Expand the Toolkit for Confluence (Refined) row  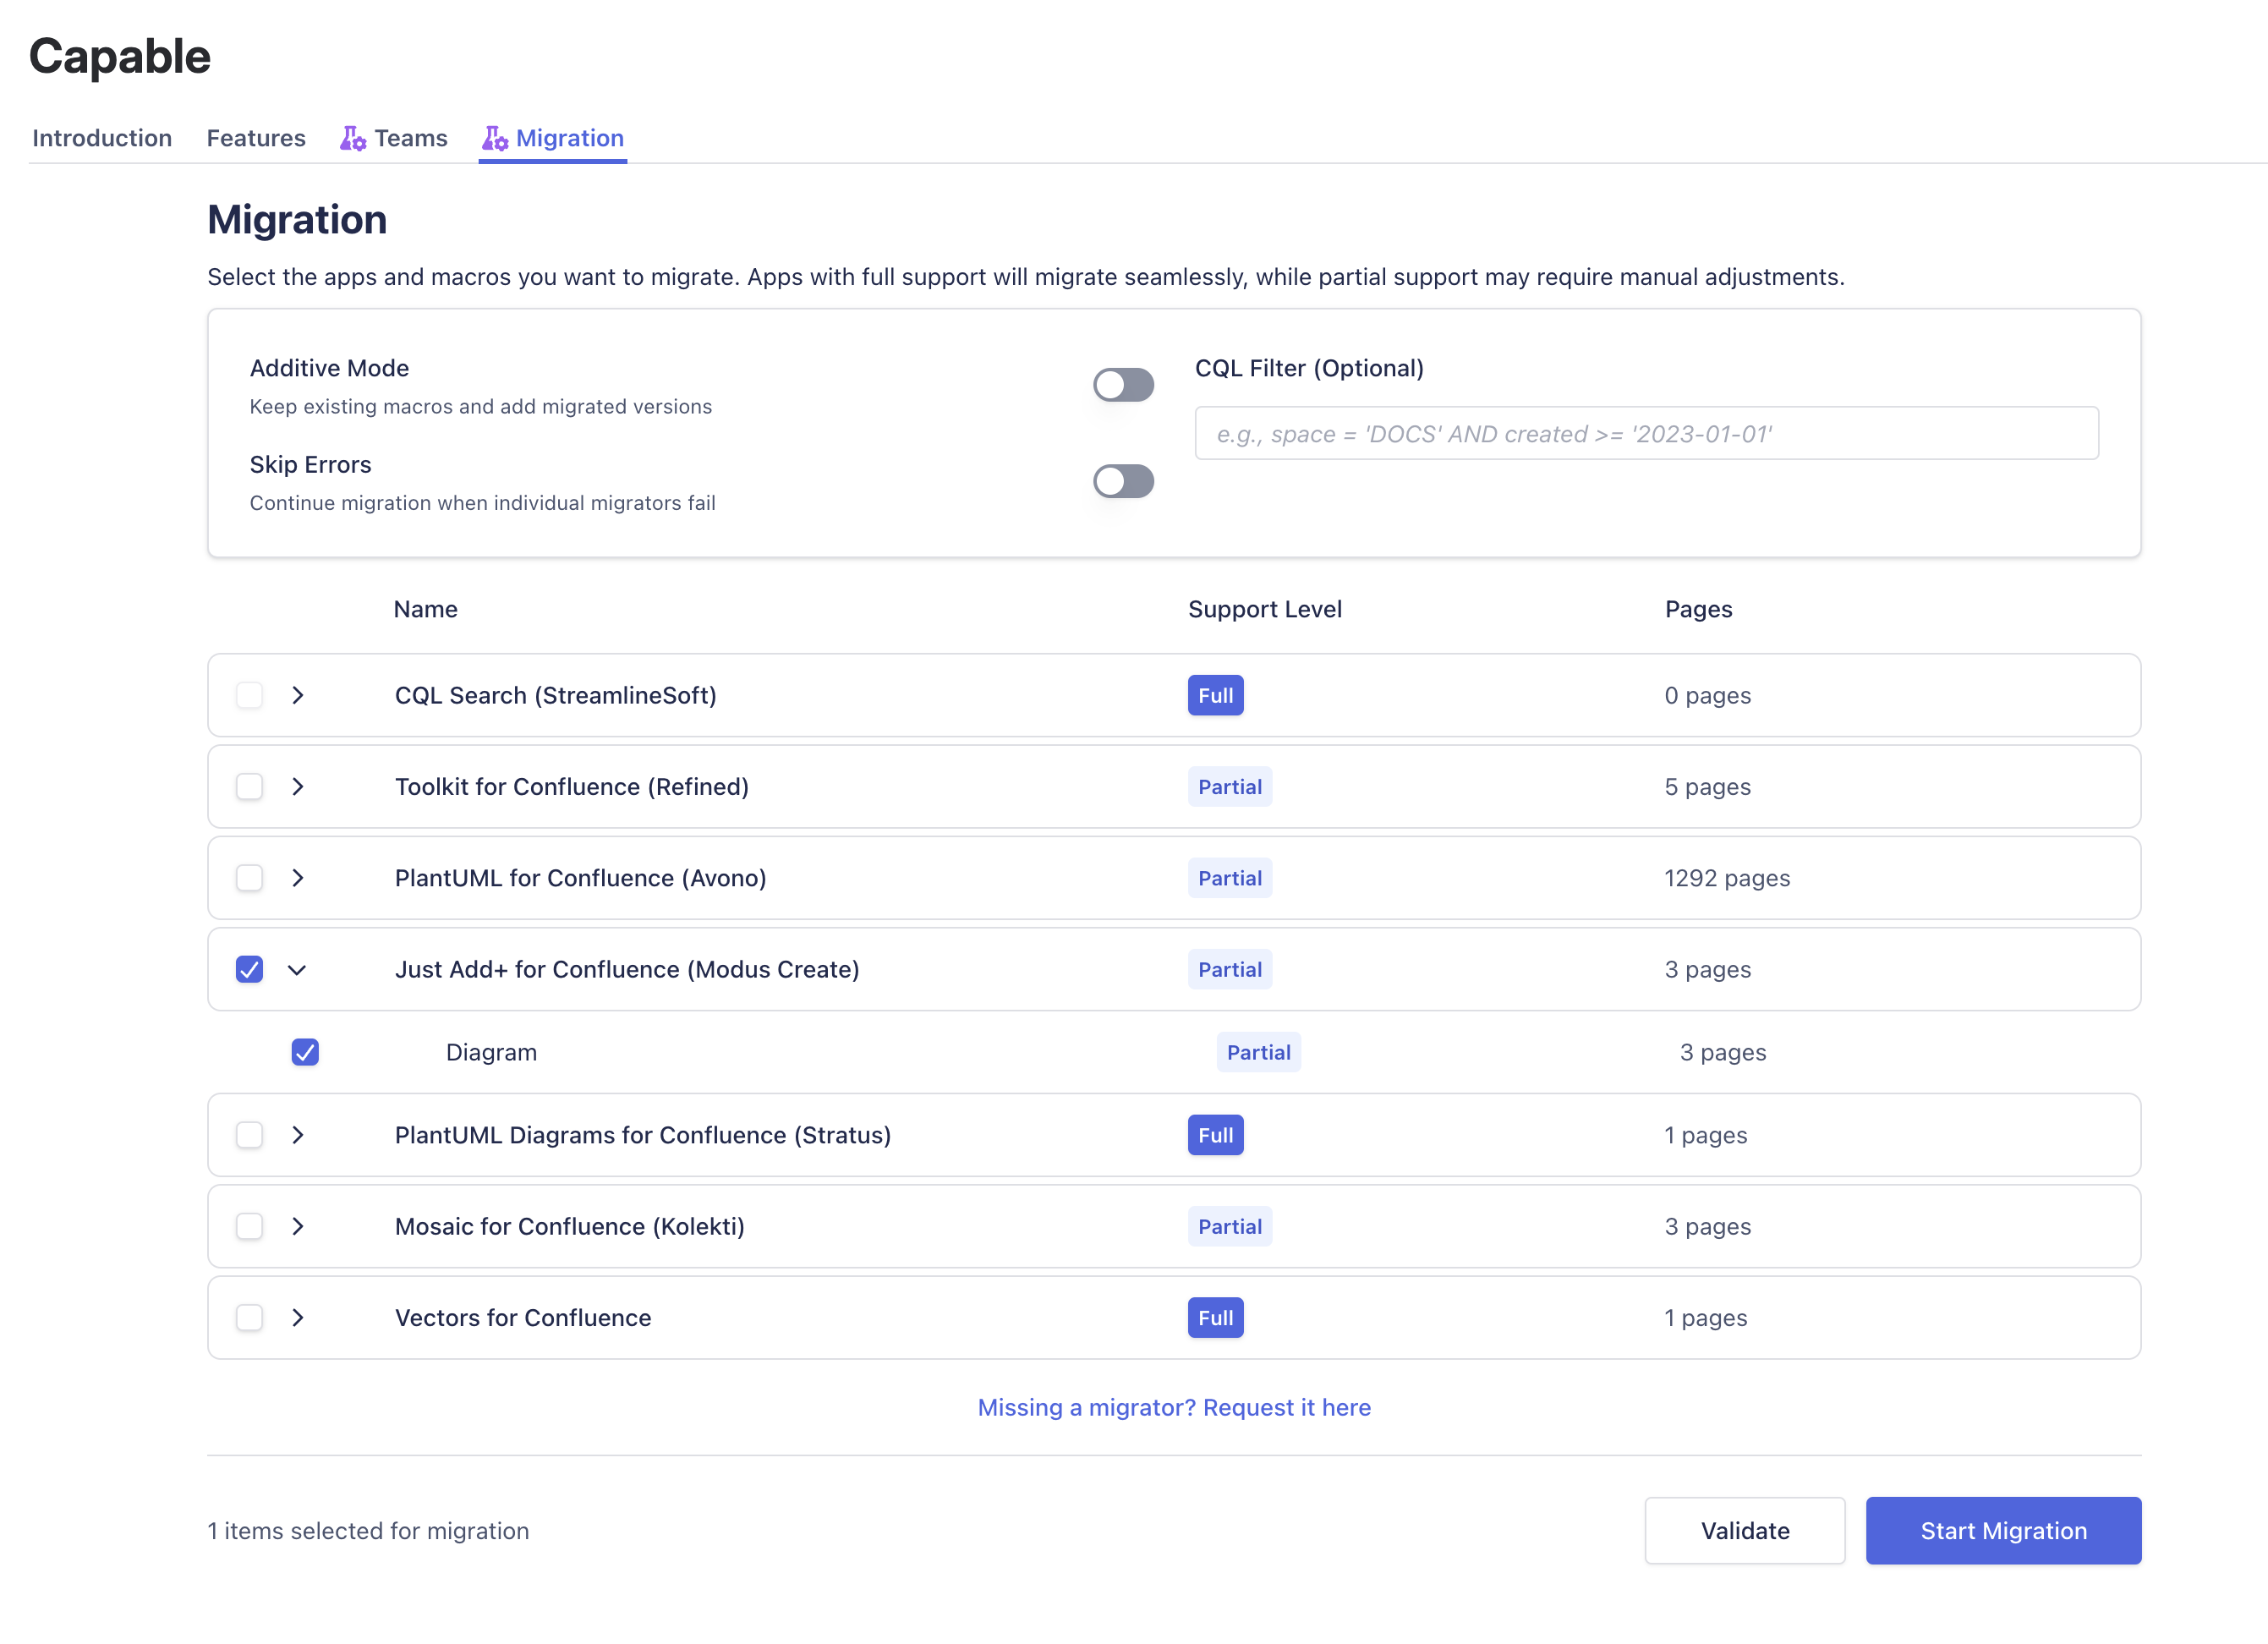[297, 787]
